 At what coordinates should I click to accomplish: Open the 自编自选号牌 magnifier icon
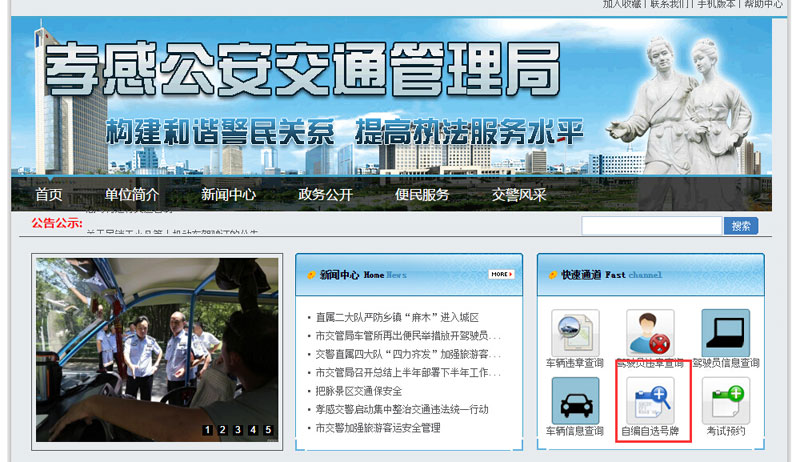pos(650,401)
